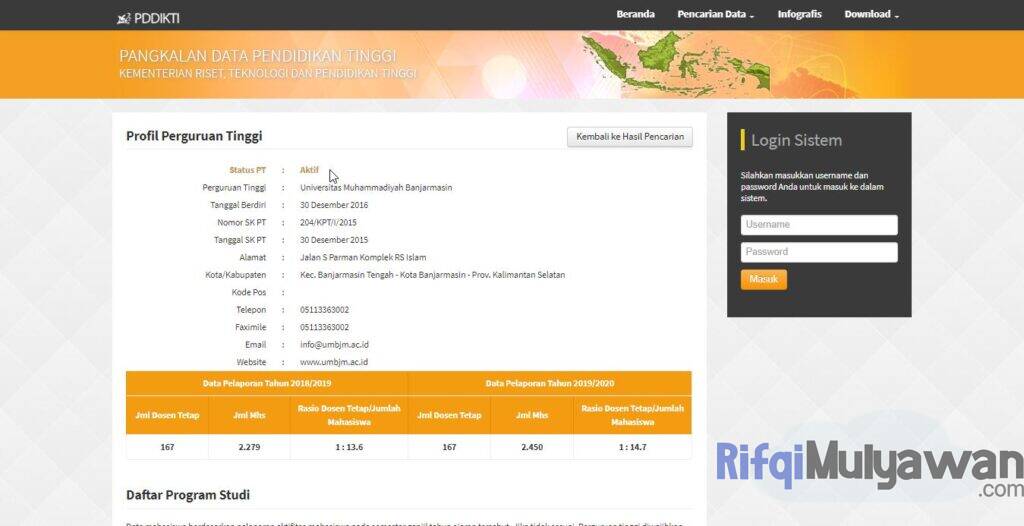Select ratio cell 1 : 13.6
The width and height of the screenshot is (1024, 526).
coord(349,448)
